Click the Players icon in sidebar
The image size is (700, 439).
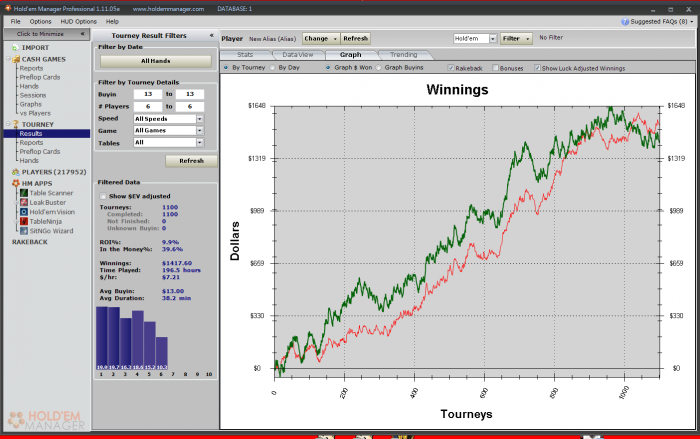[16, 172]
